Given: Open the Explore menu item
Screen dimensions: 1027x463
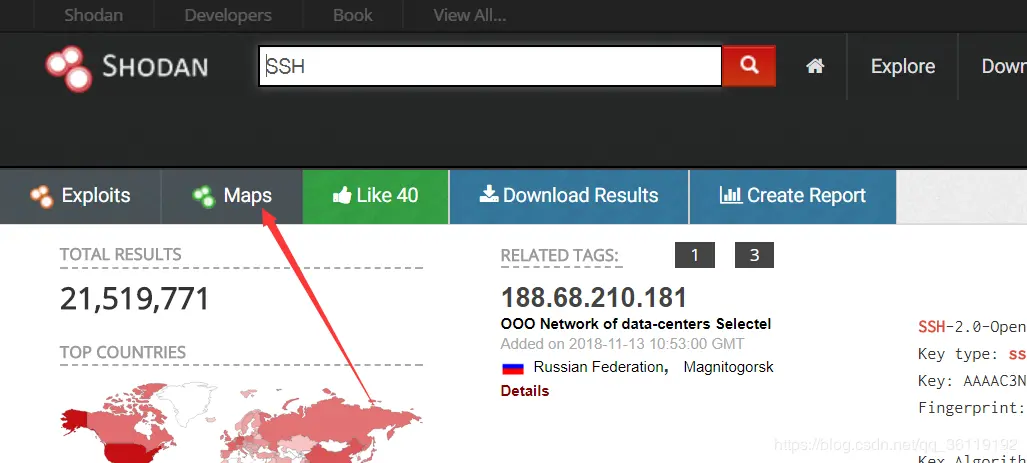Looking at the screenshot, I should (x=903, y=66).
